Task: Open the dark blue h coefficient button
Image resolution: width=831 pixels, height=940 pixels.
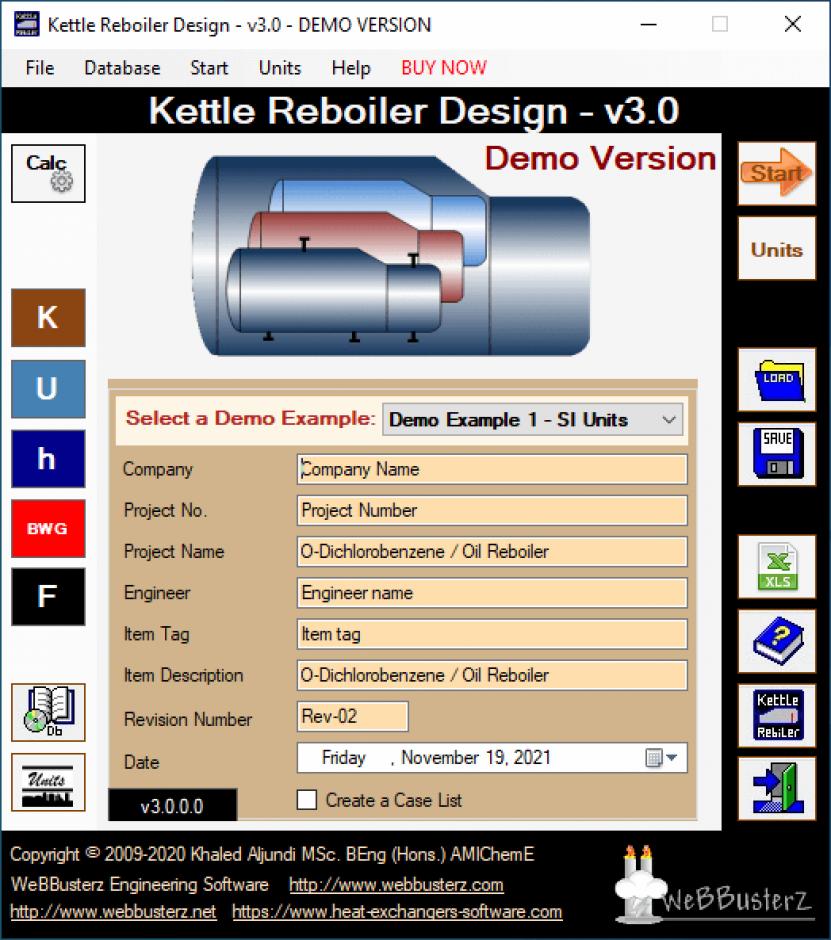Action: click(x=48, y=459)
